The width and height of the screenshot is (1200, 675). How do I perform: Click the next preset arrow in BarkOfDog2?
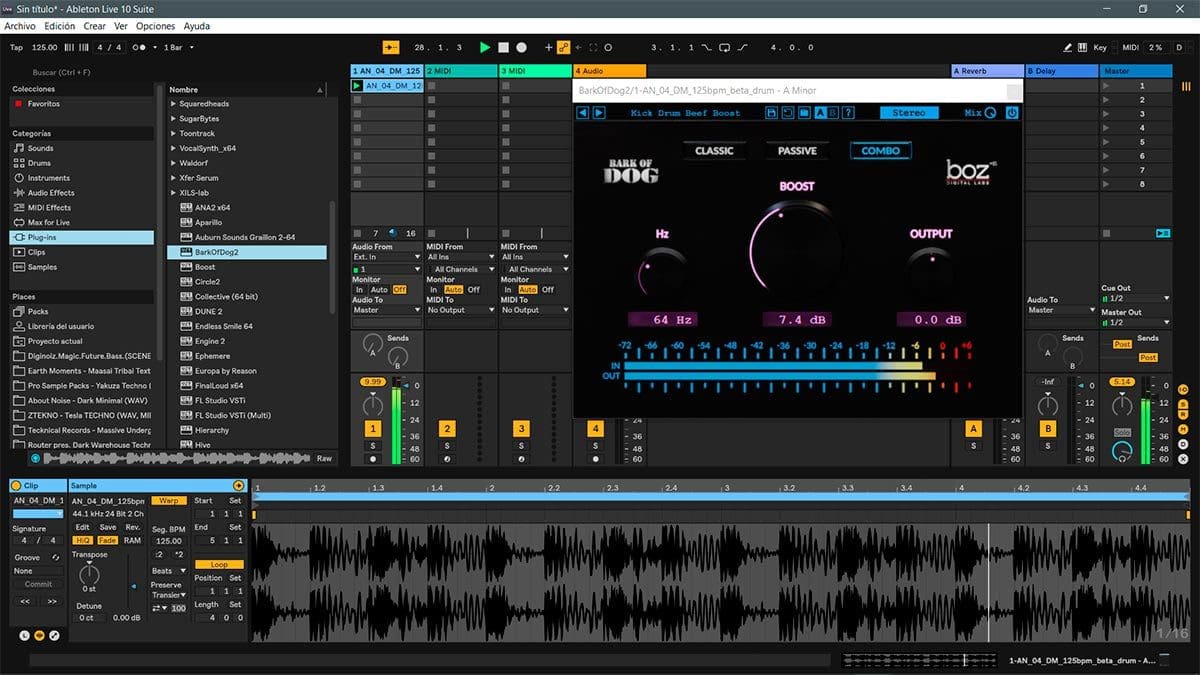599,113
